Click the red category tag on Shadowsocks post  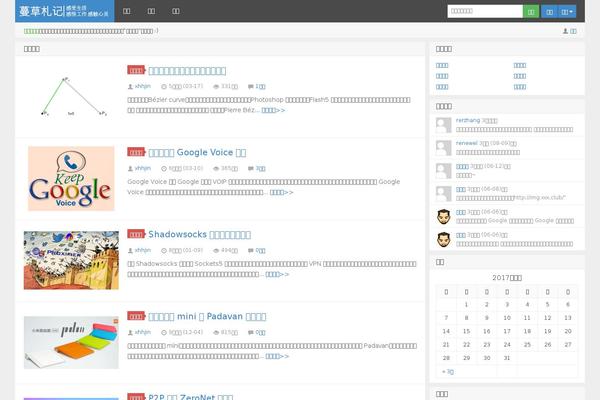pos(136,234)
